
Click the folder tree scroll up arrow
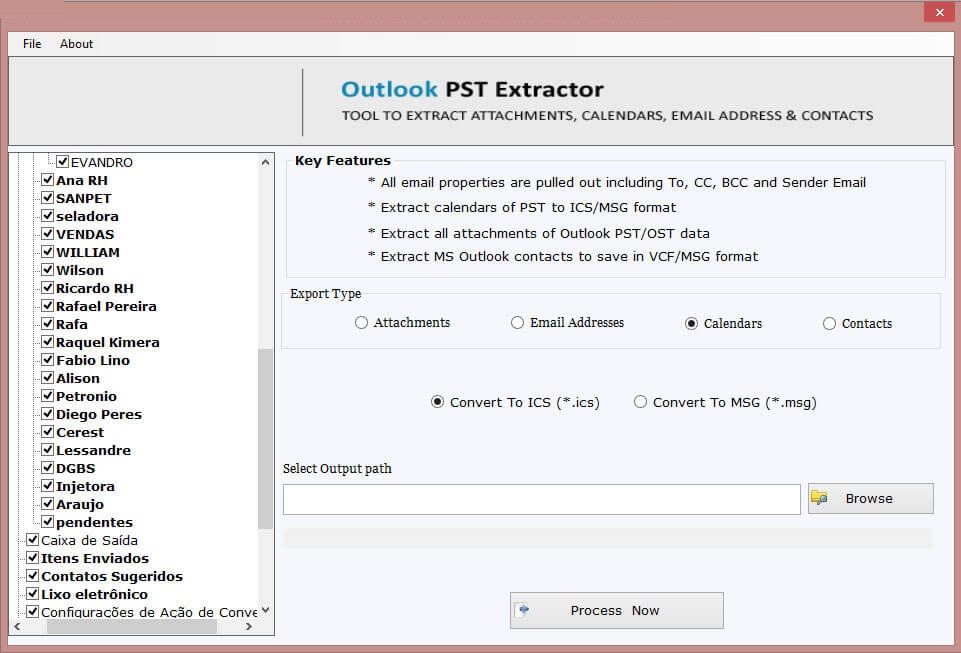(265, 162)
